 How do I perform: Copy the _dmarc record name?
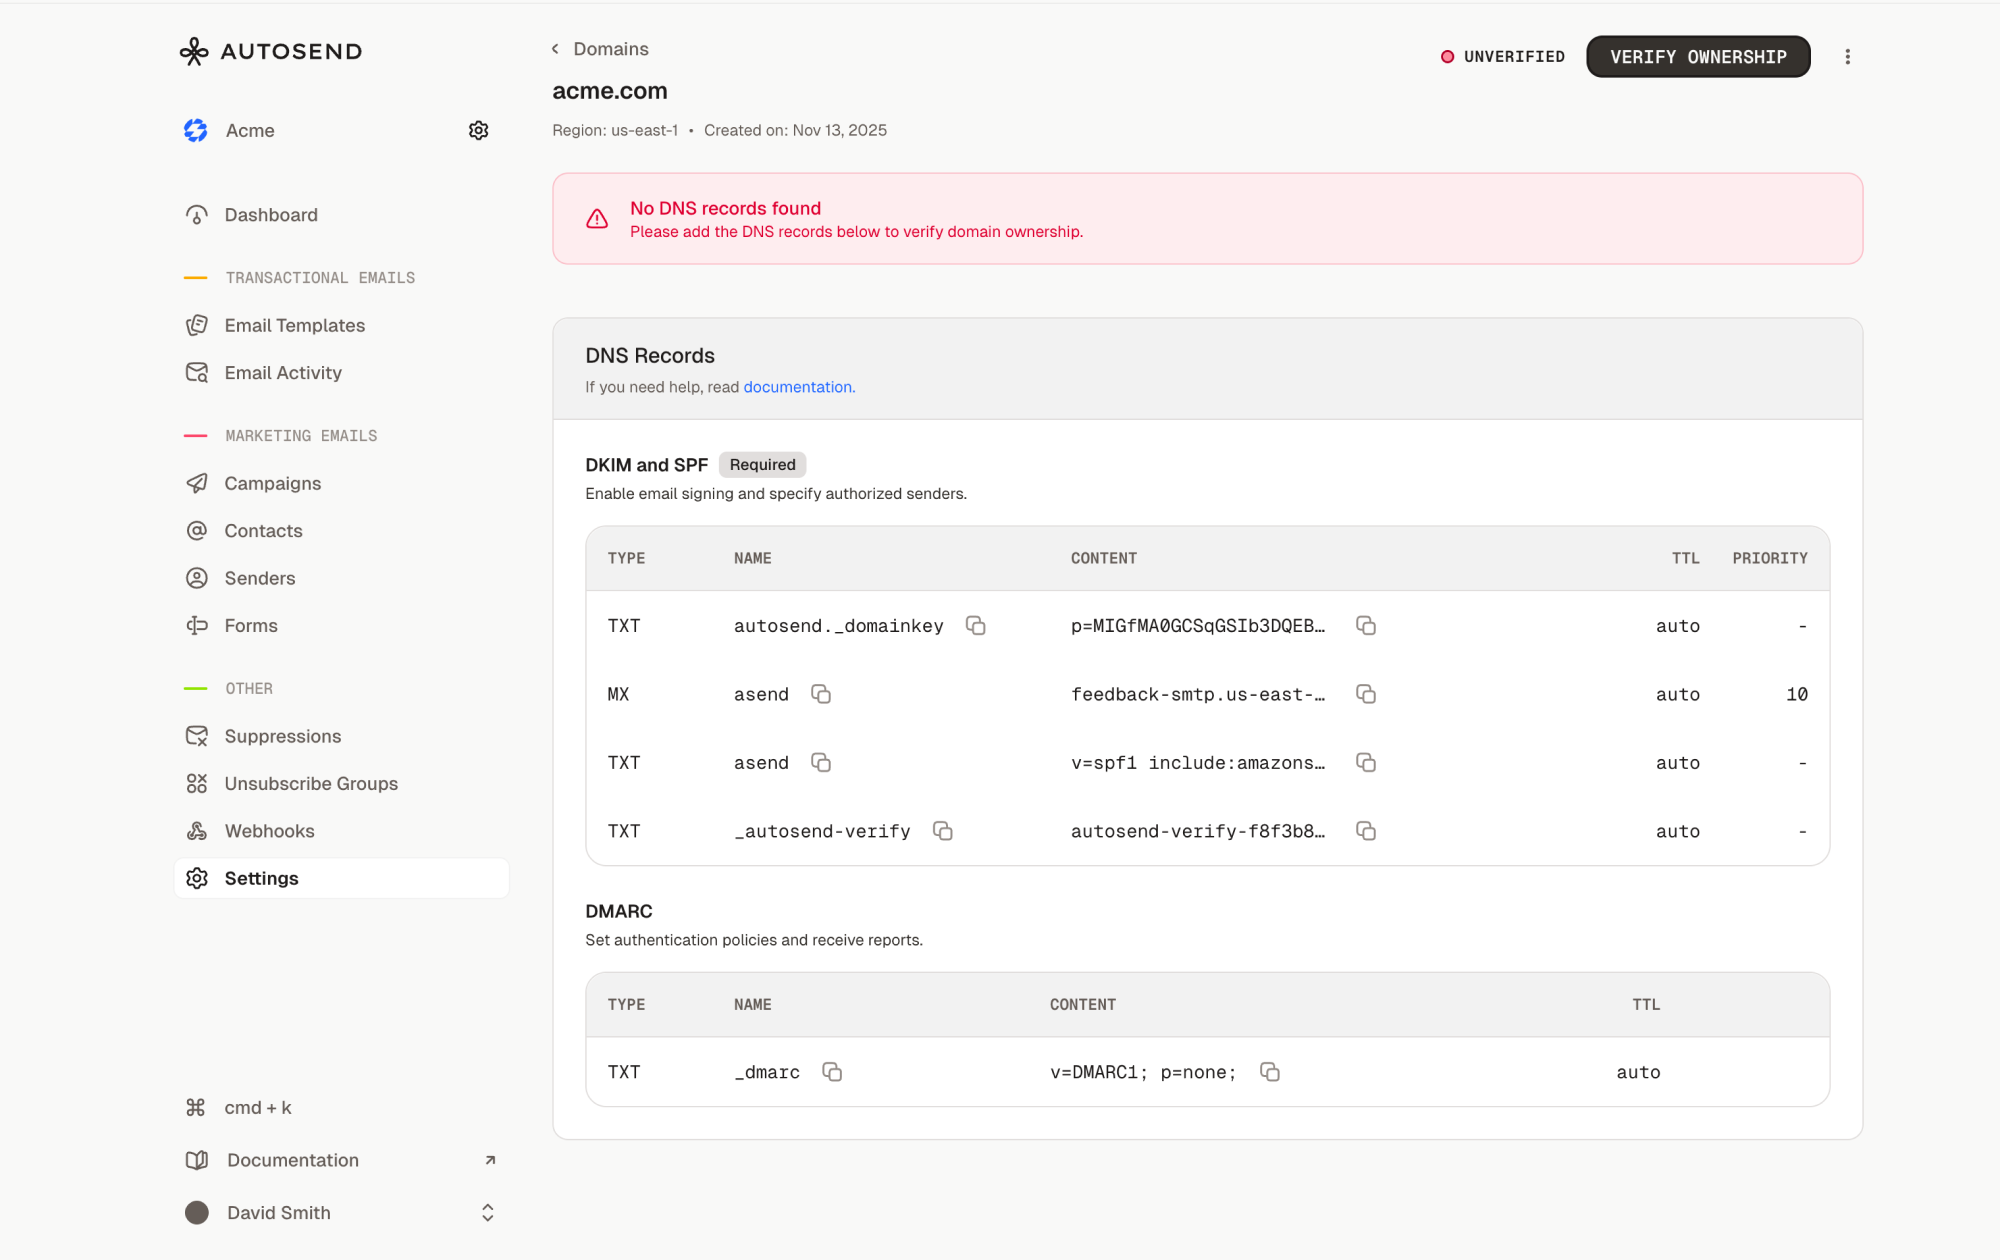tap(832, 1071)
